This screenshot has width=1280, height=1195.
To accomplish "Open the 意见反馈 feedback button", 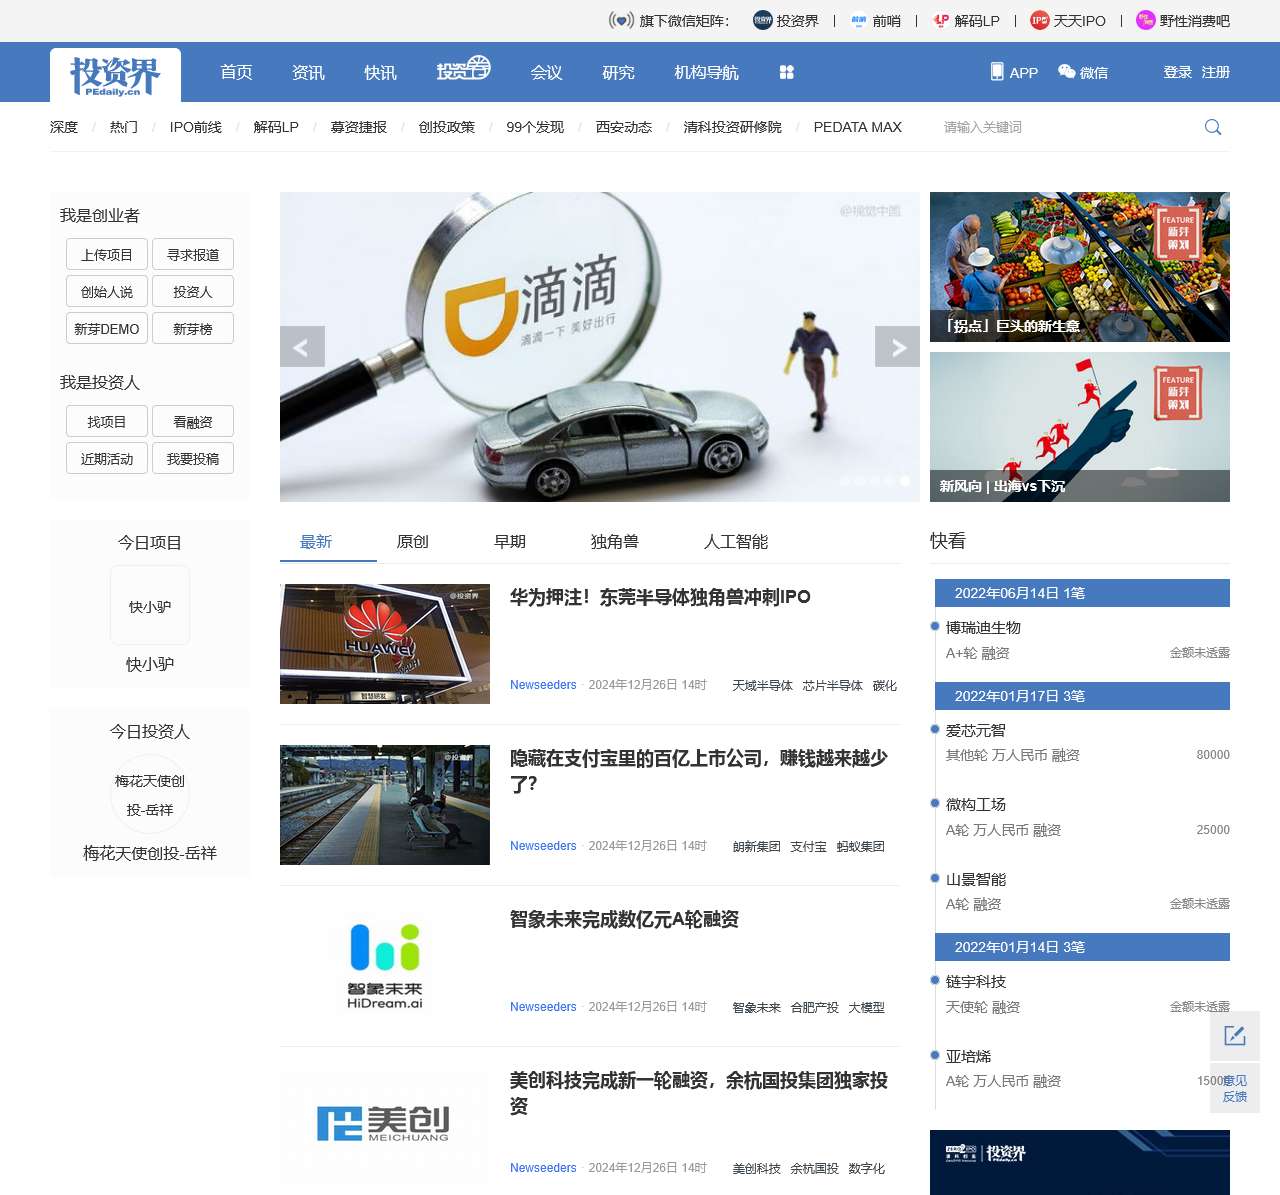I will pyautogui.click(x=1235, y=1088).
